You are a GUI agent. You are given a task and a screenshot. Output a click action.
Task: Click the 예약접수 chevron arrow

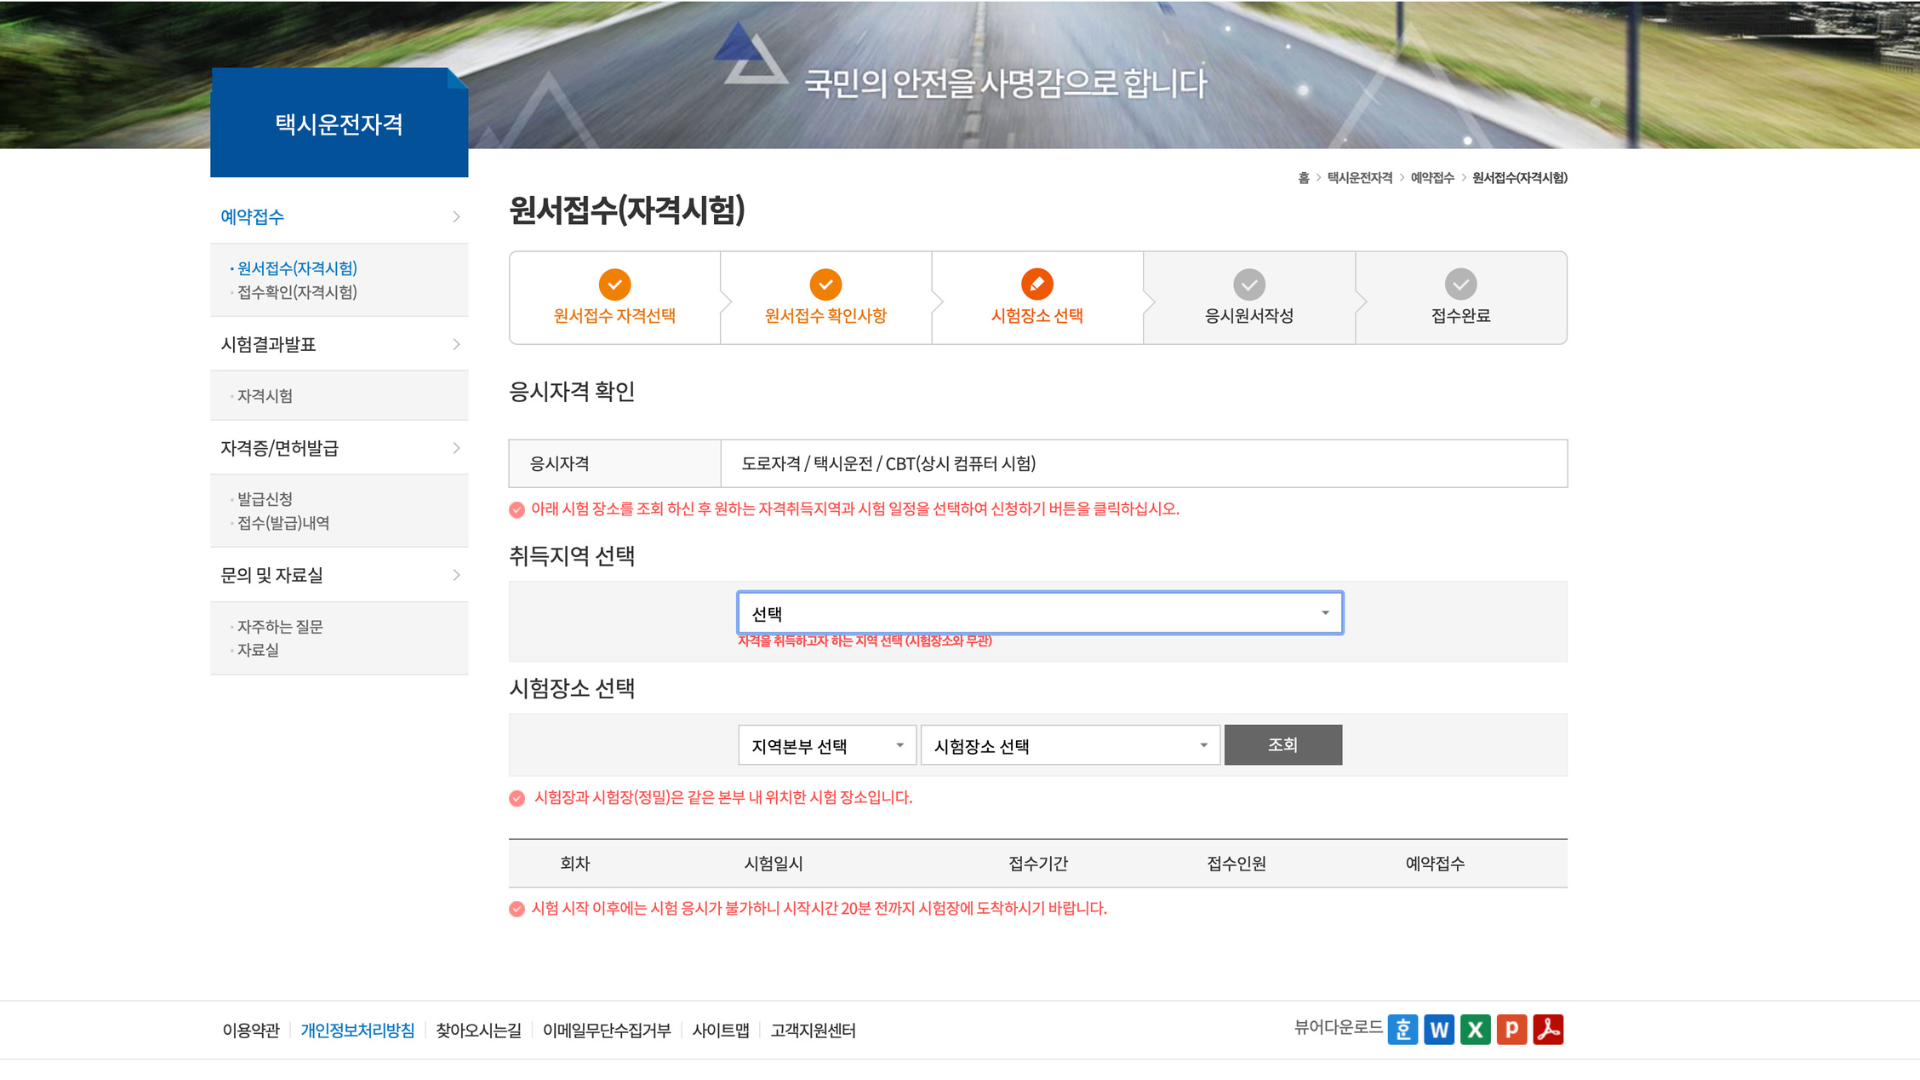pos(457,217)
